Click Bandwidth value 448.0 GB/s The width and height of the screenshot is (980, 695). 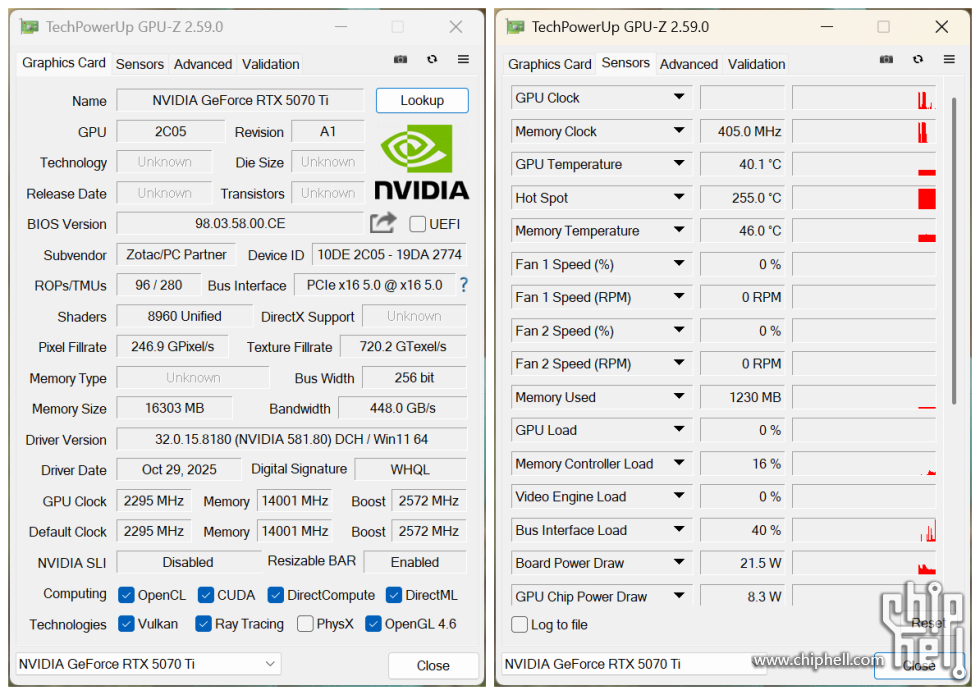402,408
